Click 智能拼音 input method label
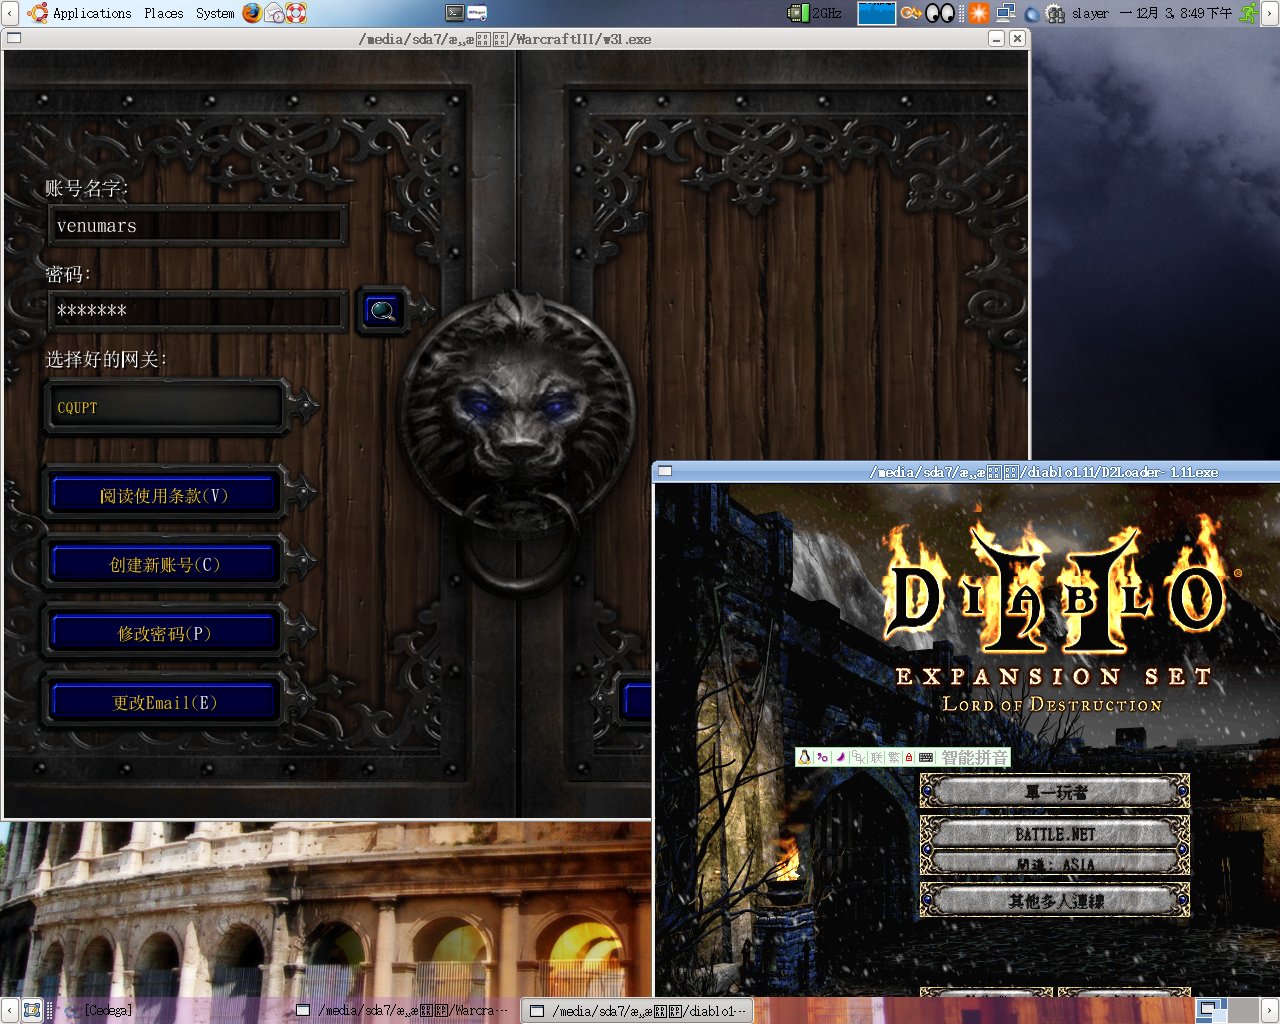This screenshot has width=1280, height=1024. [974, 758]
